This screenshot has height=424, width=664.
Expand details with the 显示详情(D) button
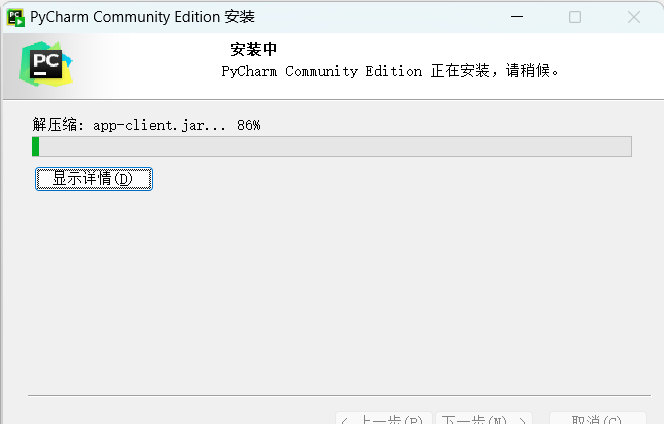(93, 179)
